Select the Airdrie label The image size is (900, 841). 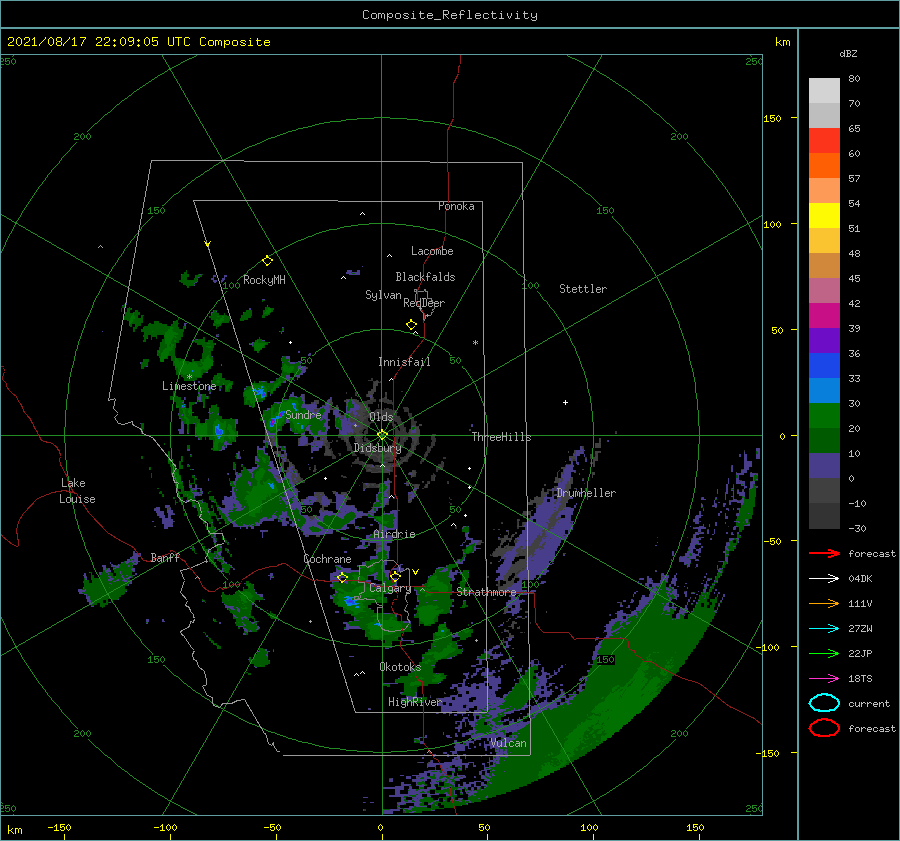(394, 534)
